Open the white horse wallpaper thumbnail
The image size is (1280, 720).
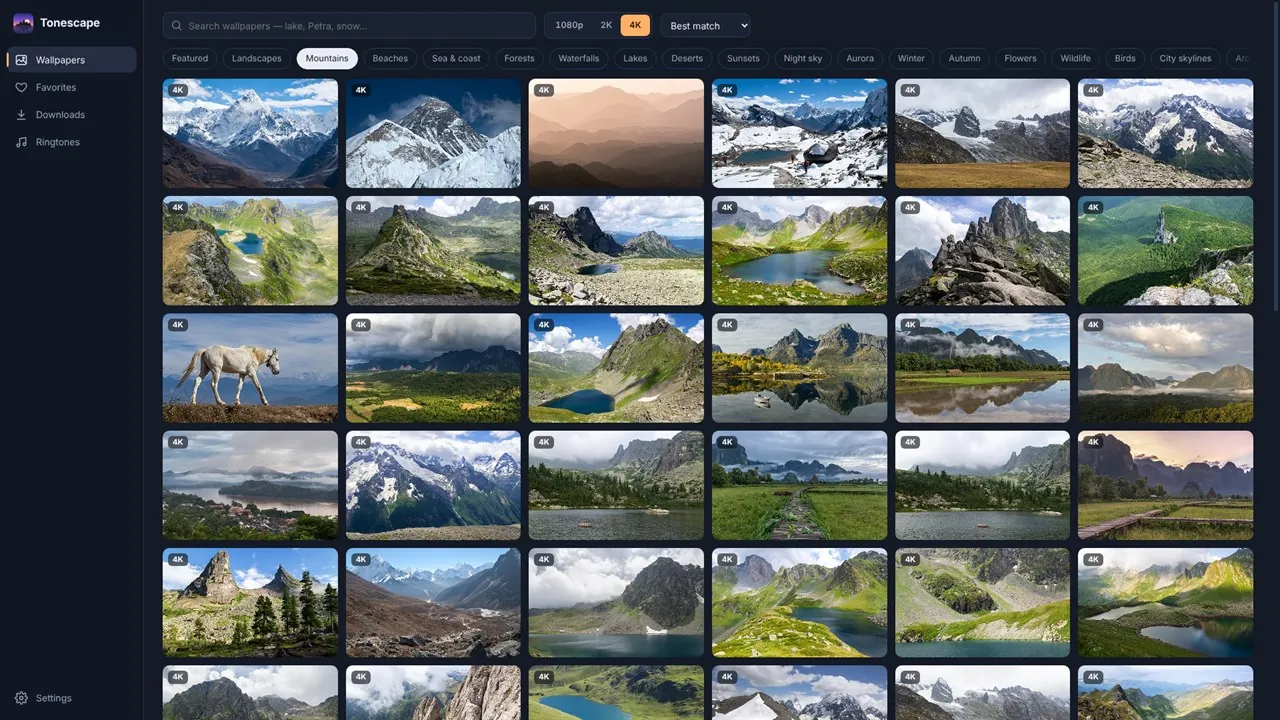(x=250, y=368)
